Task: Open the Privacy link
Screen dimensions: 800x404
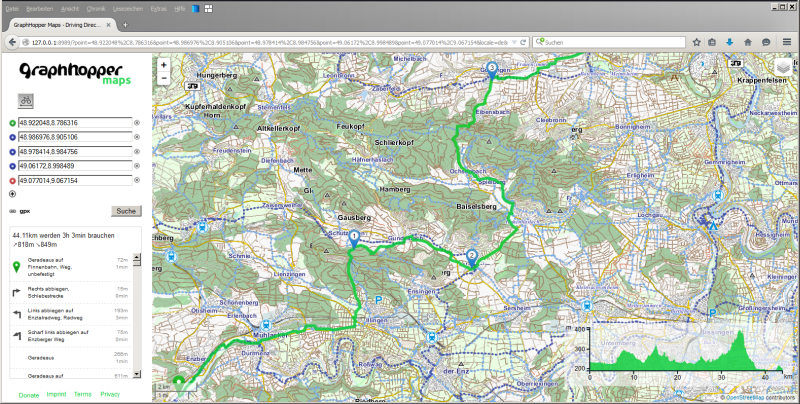Action: [110, 394]
